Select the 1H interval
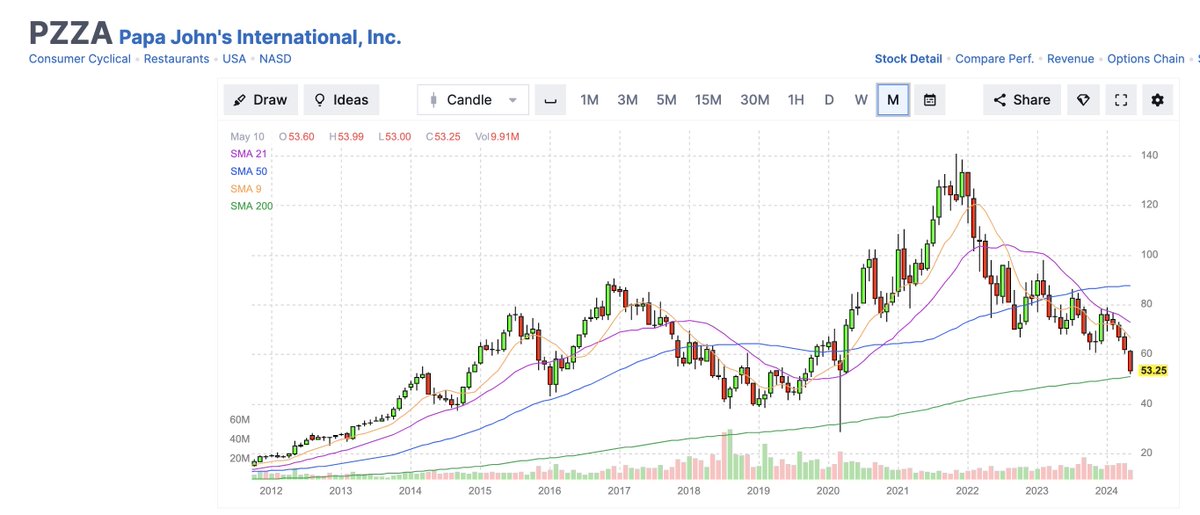The width and height of the screenshot is (1200, 515). [795, 100]
